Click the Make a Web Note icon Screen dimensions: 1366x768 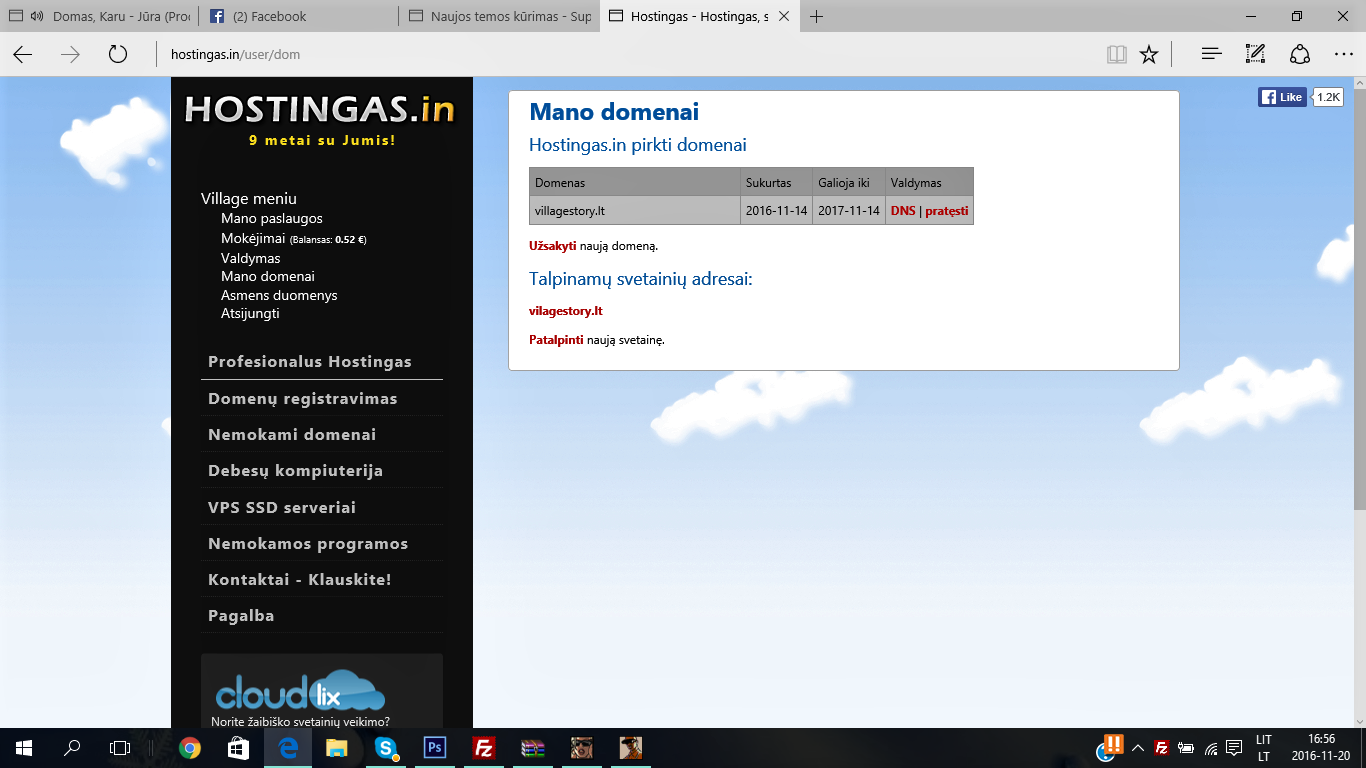(1255, 54)
